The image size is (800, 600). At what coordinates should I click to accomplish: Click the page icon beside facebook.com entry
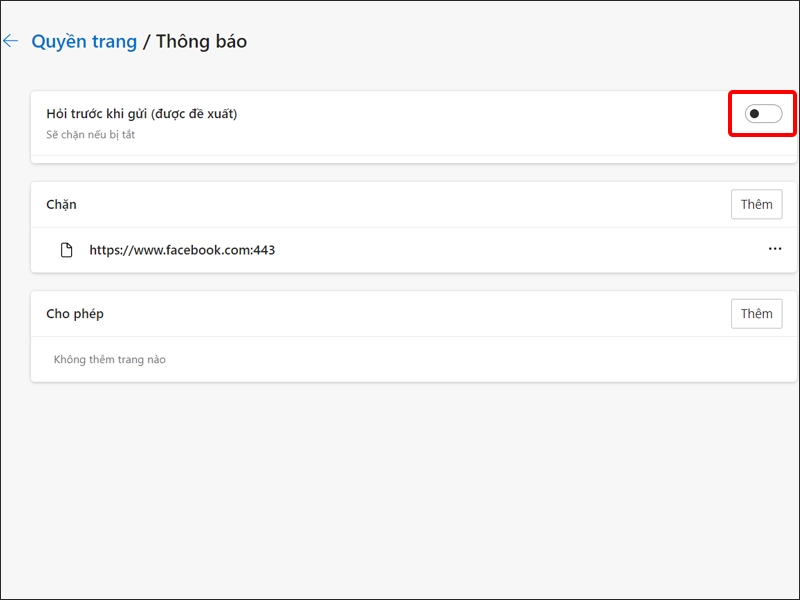coord(67,250)
